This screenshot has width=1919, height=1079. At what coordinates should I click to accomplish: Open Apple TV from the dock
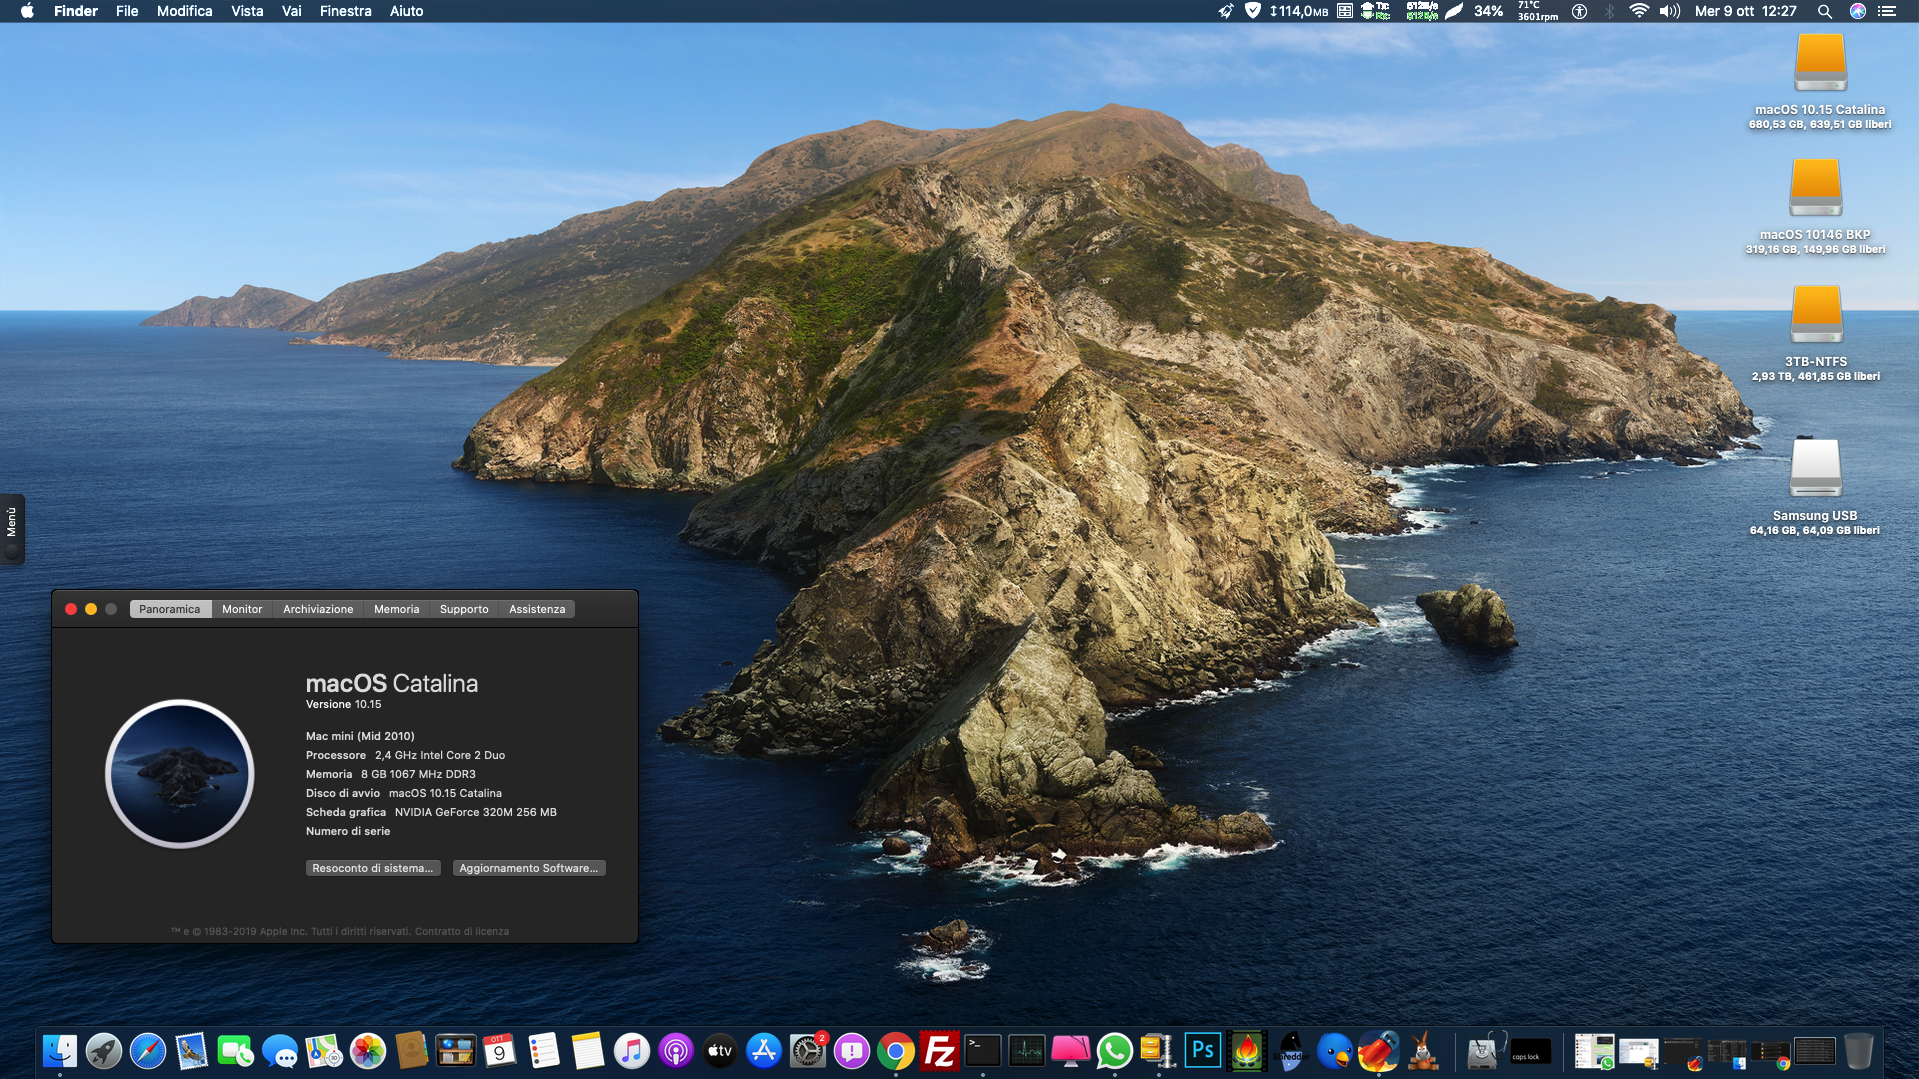(x=720, y=1051)
